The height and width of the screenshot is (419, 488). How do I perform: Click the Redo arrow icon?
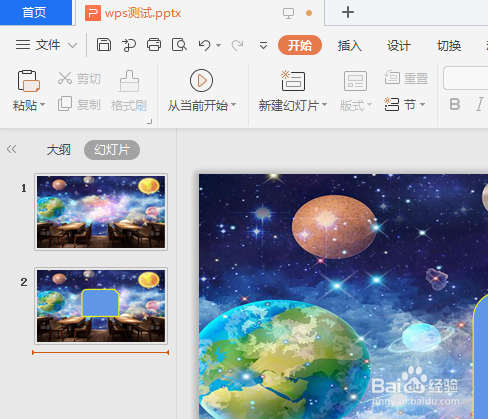coord(237,45)
